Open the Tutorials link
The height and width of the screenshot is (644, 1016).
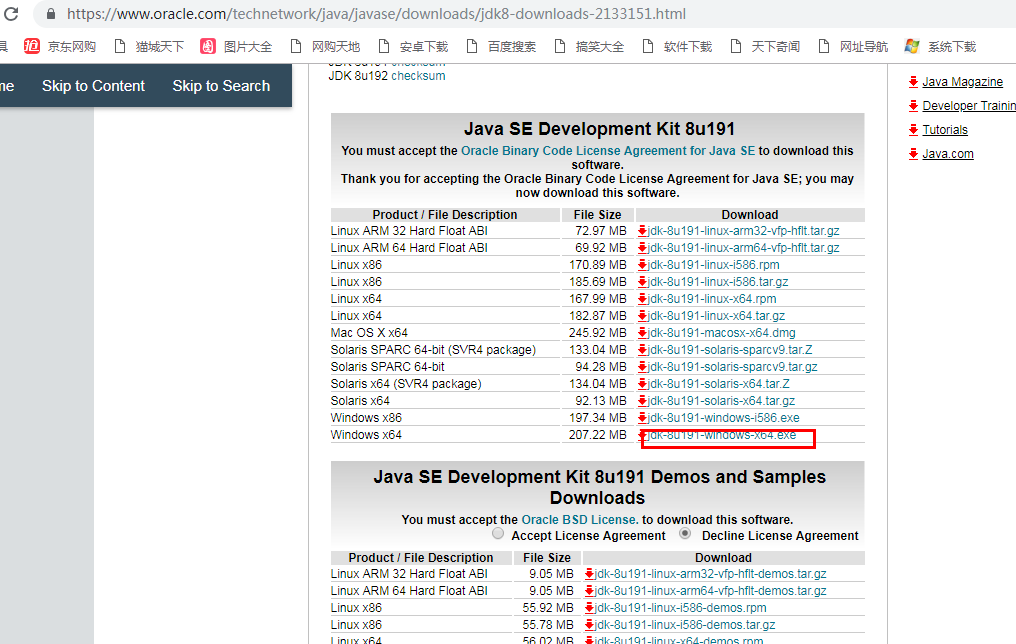click(945, 130)
